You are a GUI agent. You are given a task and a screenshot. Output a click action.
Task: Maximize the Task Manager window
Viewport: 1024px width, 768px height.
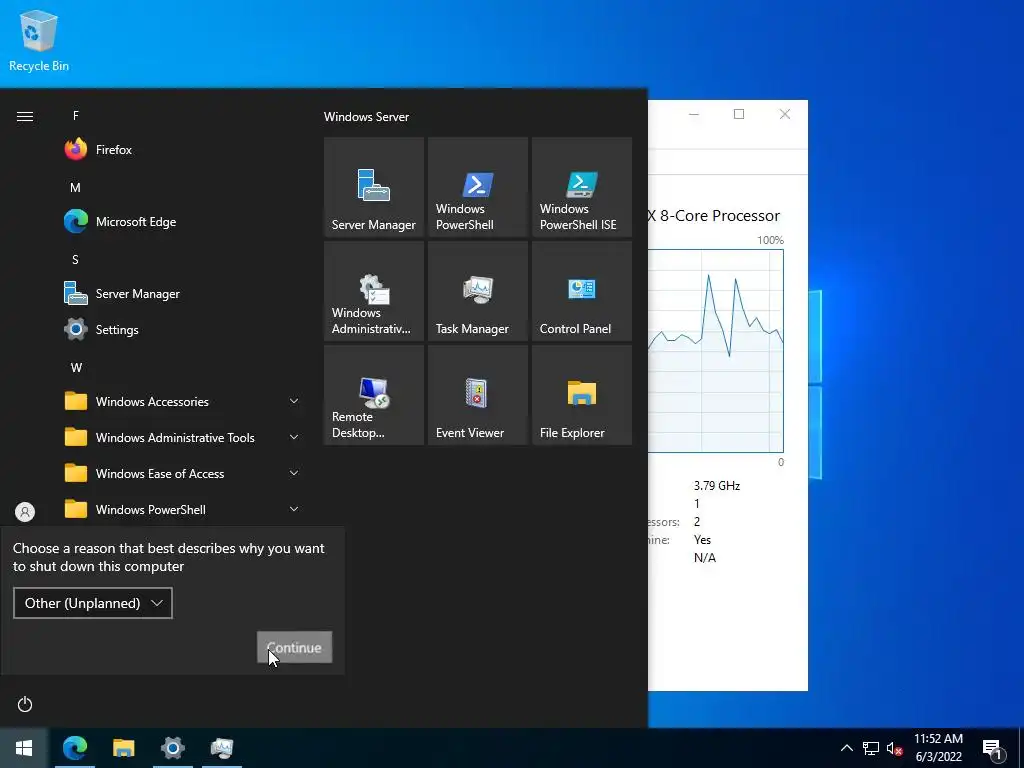point(739,114)
